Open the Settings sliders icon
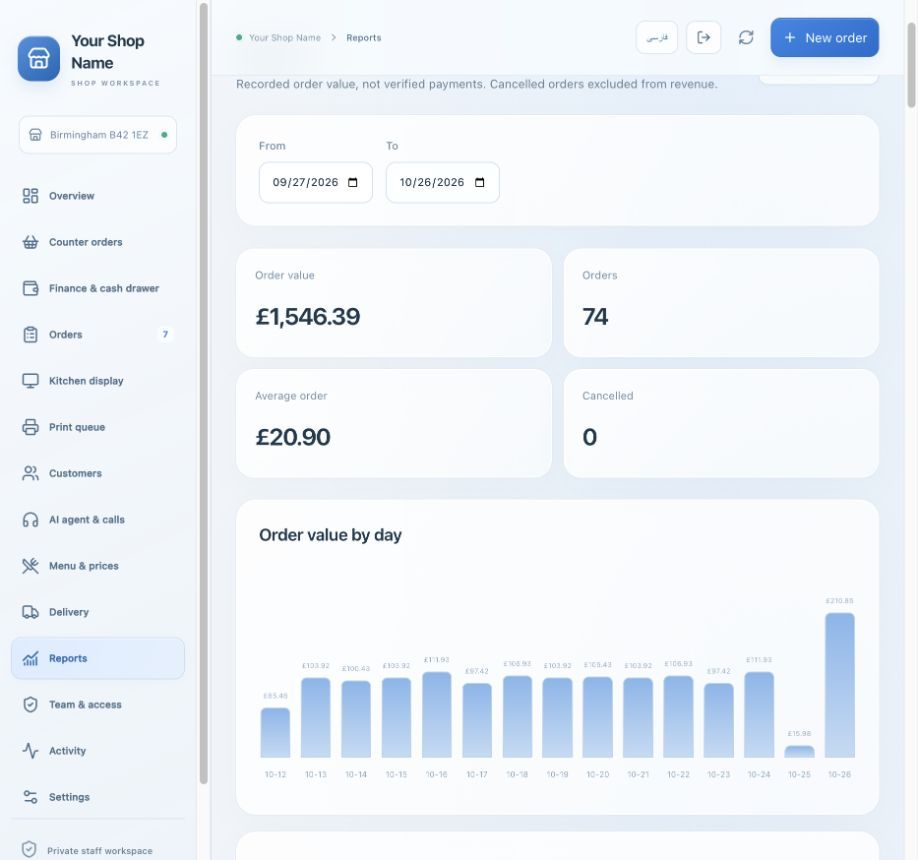This screenshot has height=860, width=918. coord(30,797)
